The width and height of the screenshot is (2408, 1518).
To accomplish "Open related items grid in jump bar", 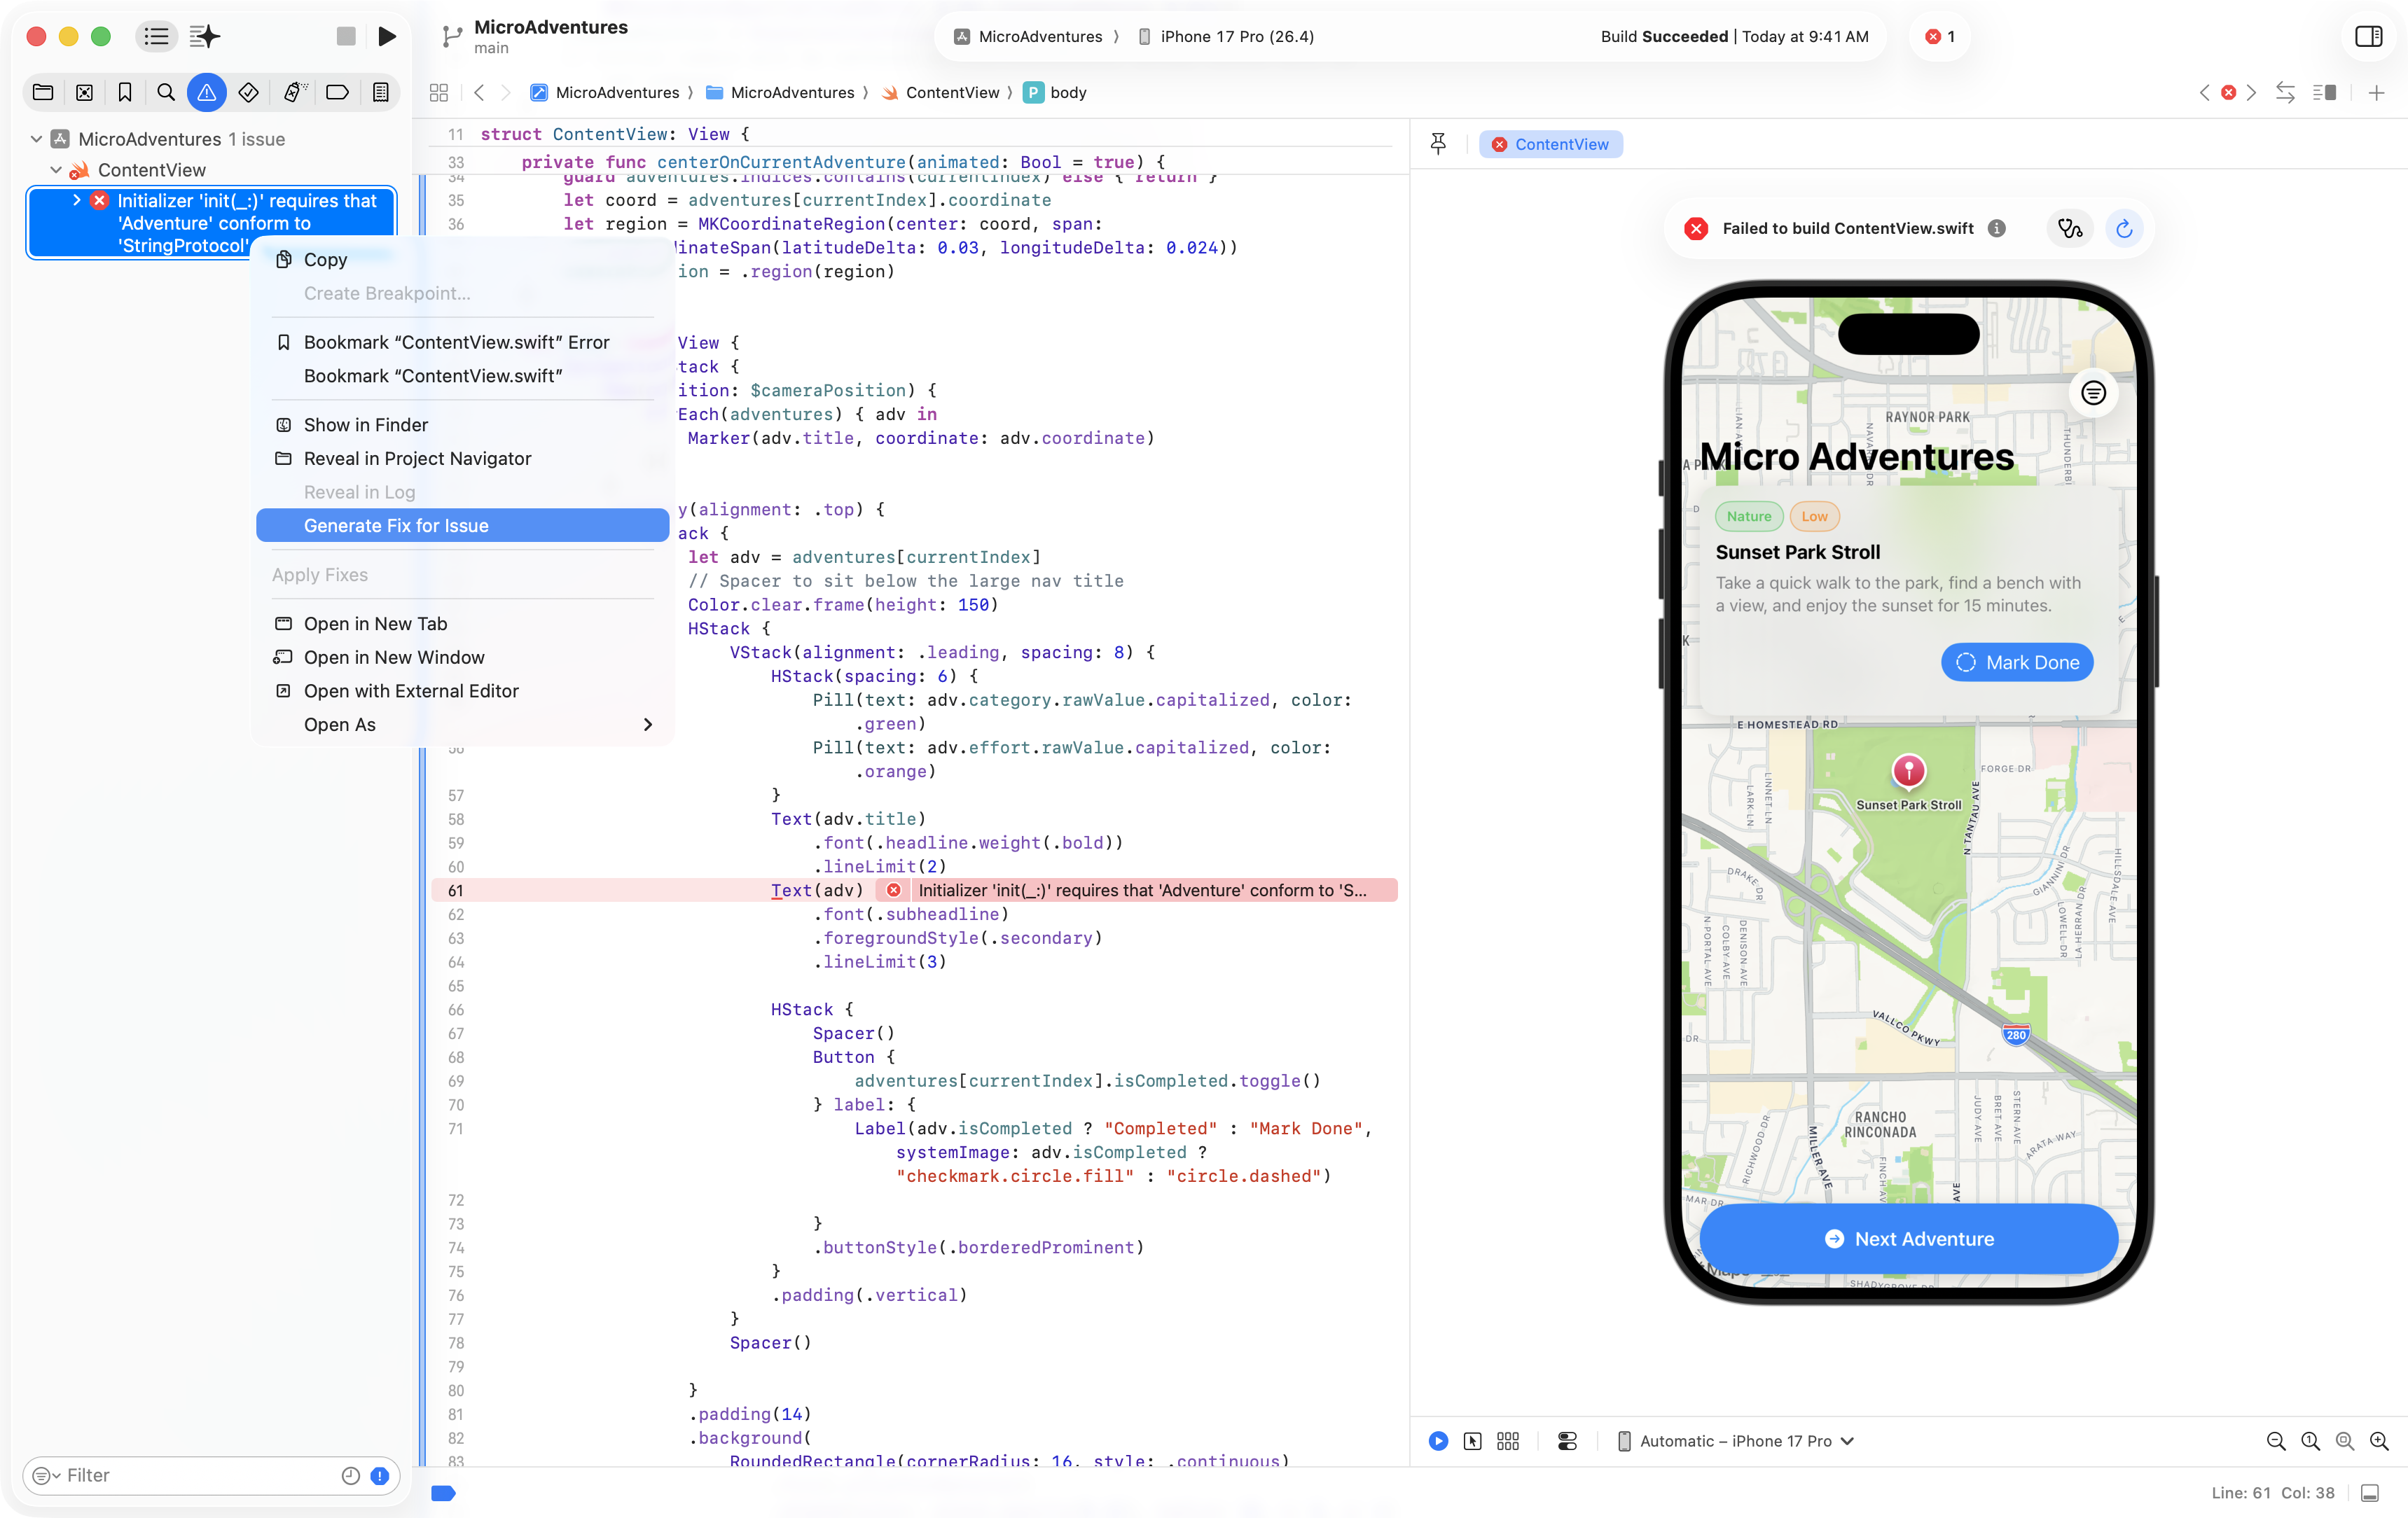I will (x=439, y=93).
